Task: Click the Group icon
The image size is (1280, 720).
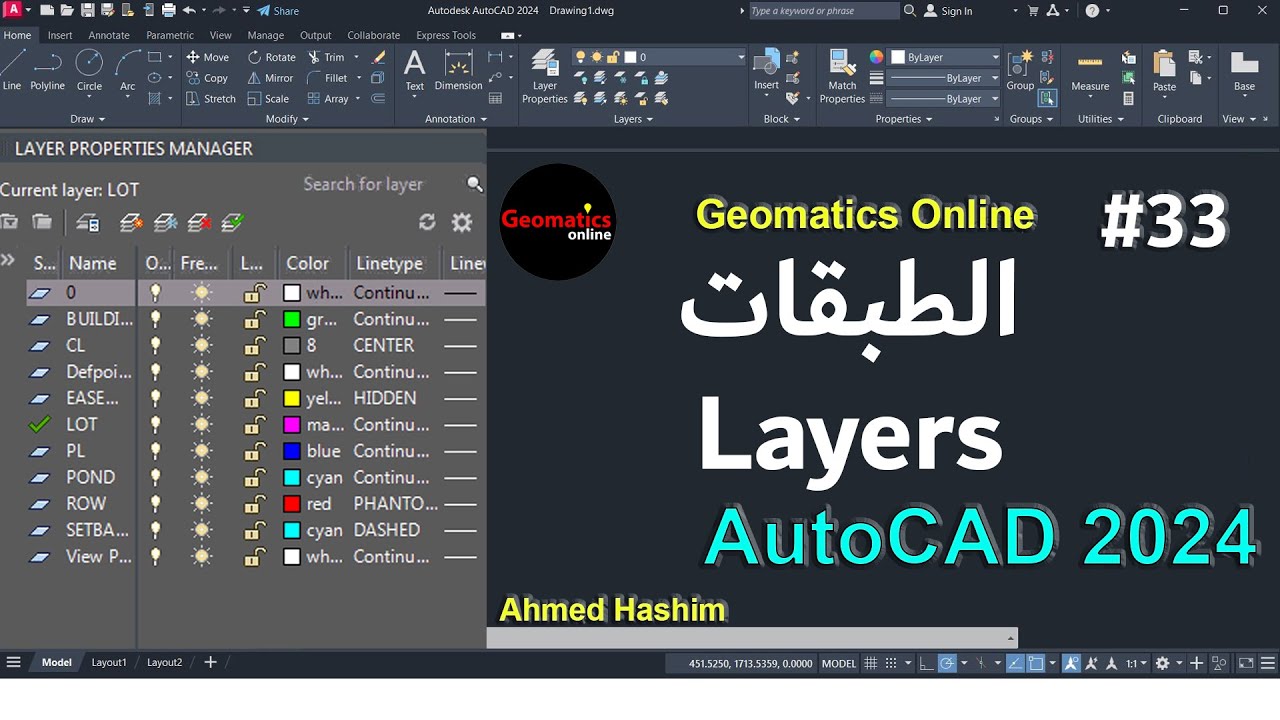Action: click(1020, 70)
